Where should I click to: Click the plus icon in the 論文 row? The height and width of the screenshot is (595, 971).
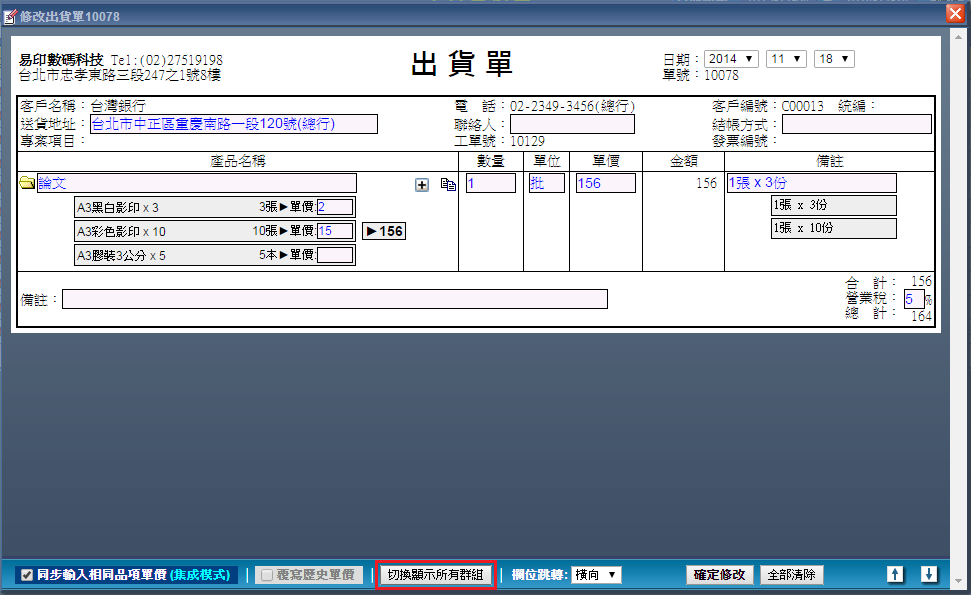[x=421, y=185]
